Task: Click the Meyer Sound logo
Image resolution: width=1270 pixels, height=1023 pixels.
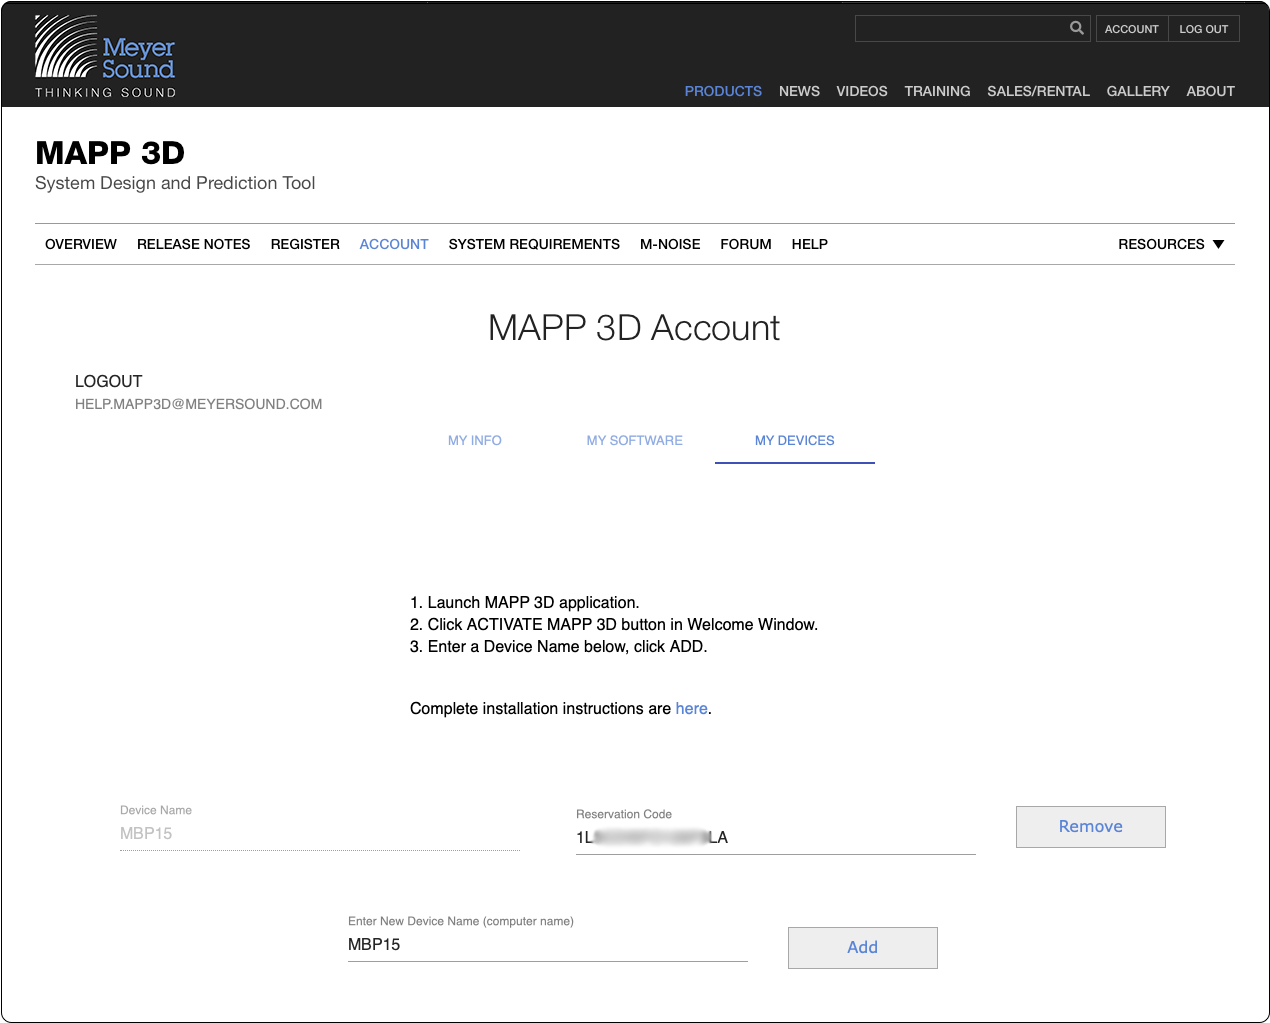Action: pyautogui.click(x=106, y=56)
